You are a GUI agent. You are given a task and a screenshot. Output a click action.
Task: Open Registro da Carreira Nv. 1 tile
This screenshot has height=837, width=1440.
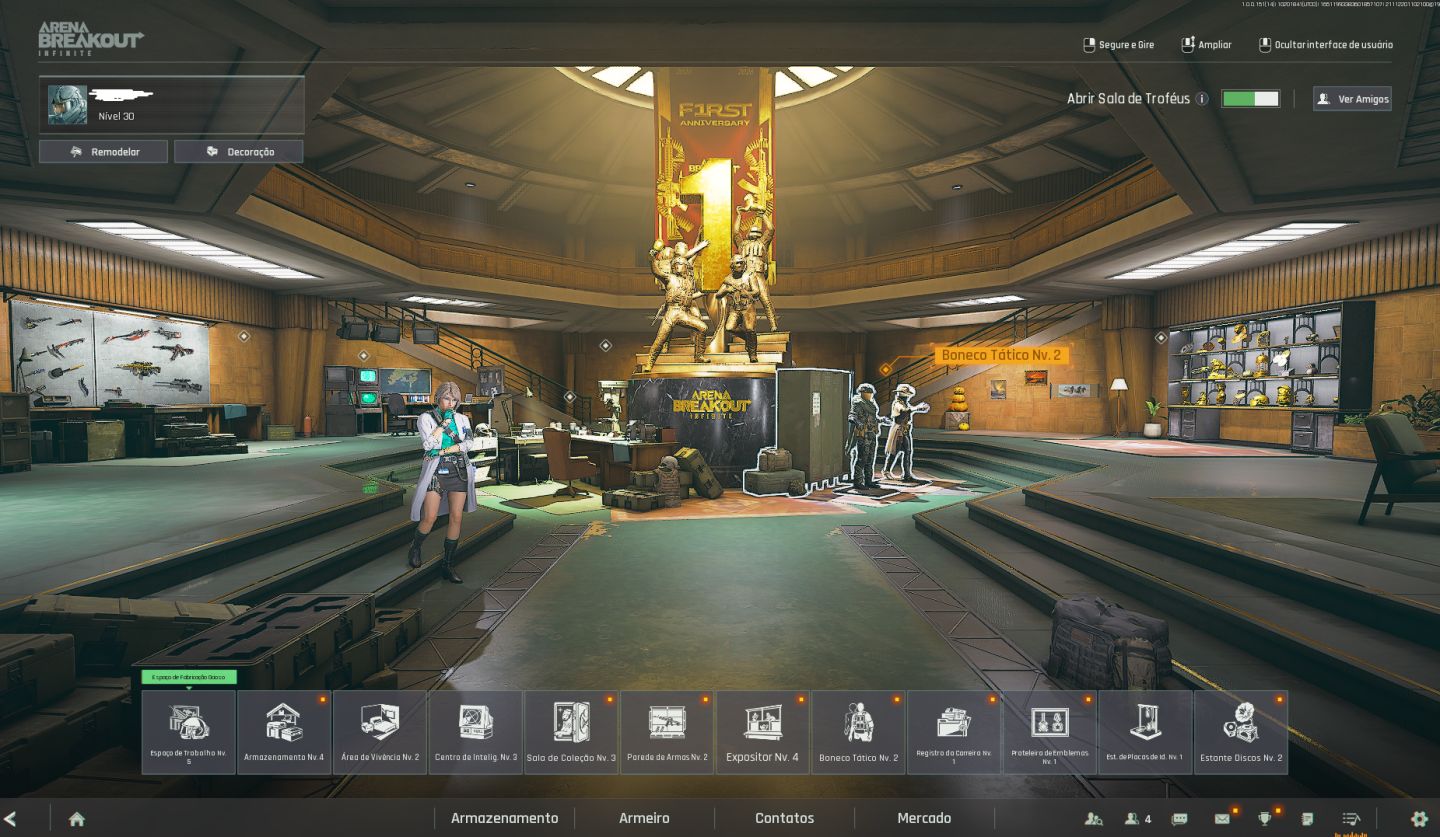click(x=954, y=732)
